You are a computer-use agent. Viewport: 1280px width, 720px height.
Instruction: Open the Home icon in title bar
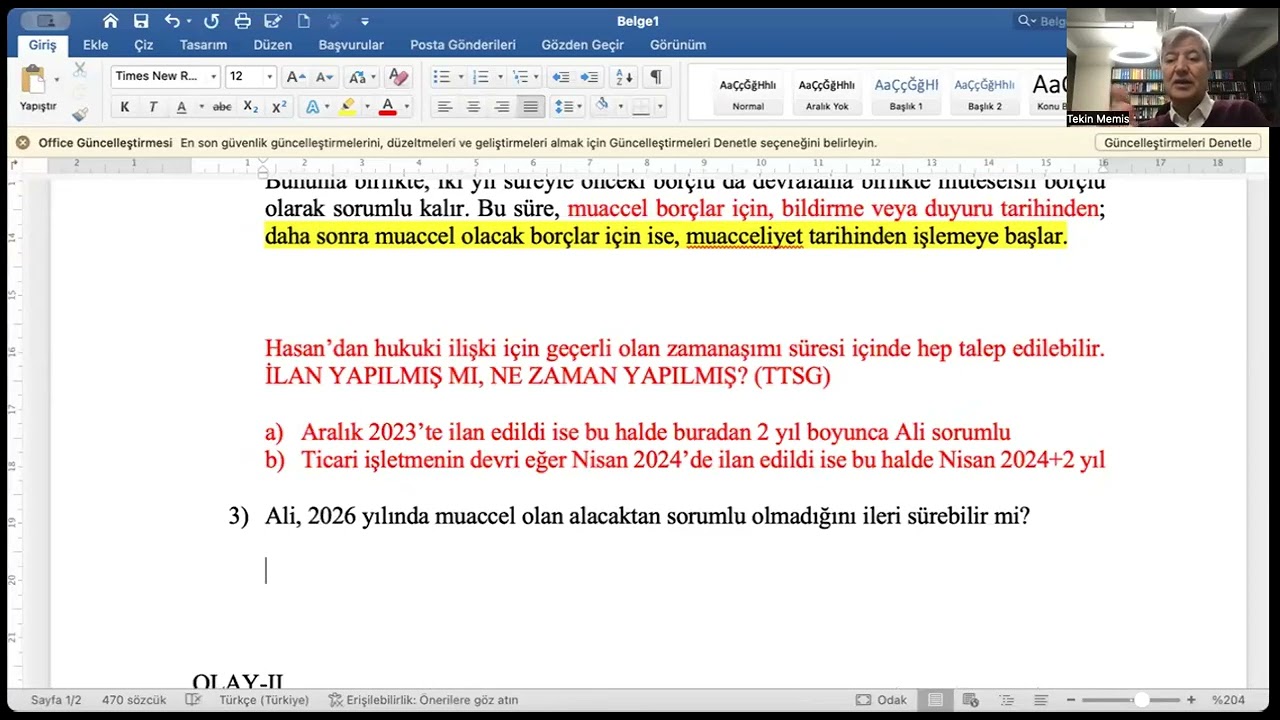click(110, 21)
